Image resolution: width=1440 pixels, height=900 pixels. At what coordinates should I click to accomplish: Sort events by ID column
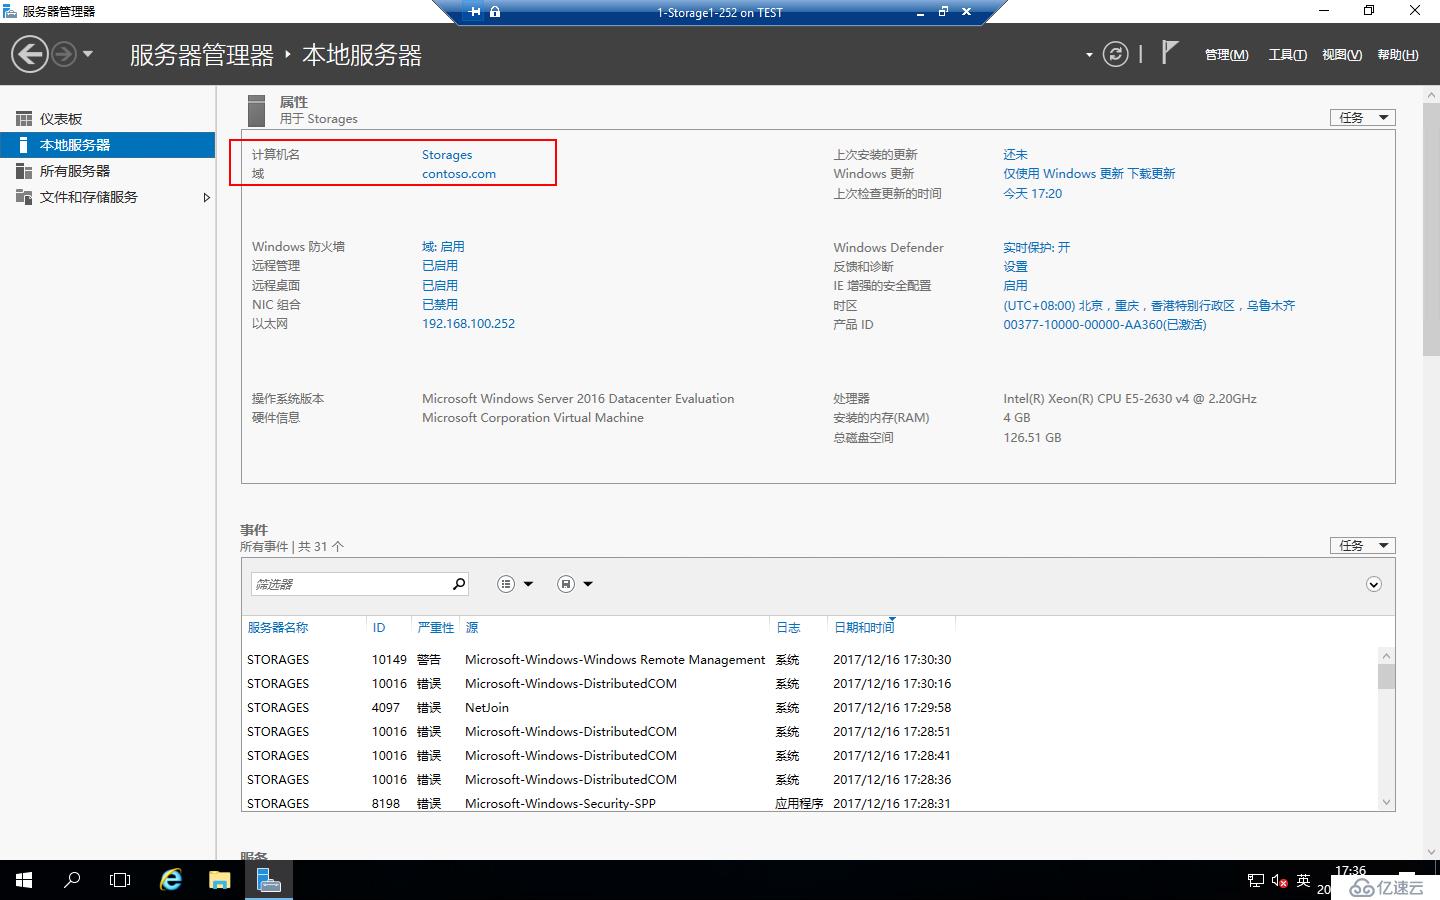click(379, 628)
